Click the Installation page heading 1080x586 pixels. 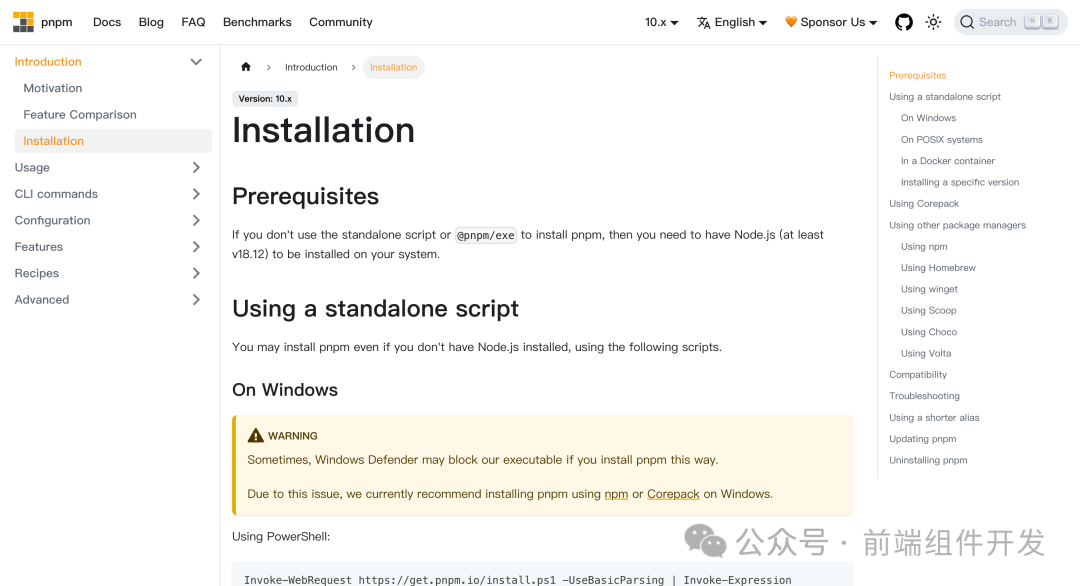[323, 130]
